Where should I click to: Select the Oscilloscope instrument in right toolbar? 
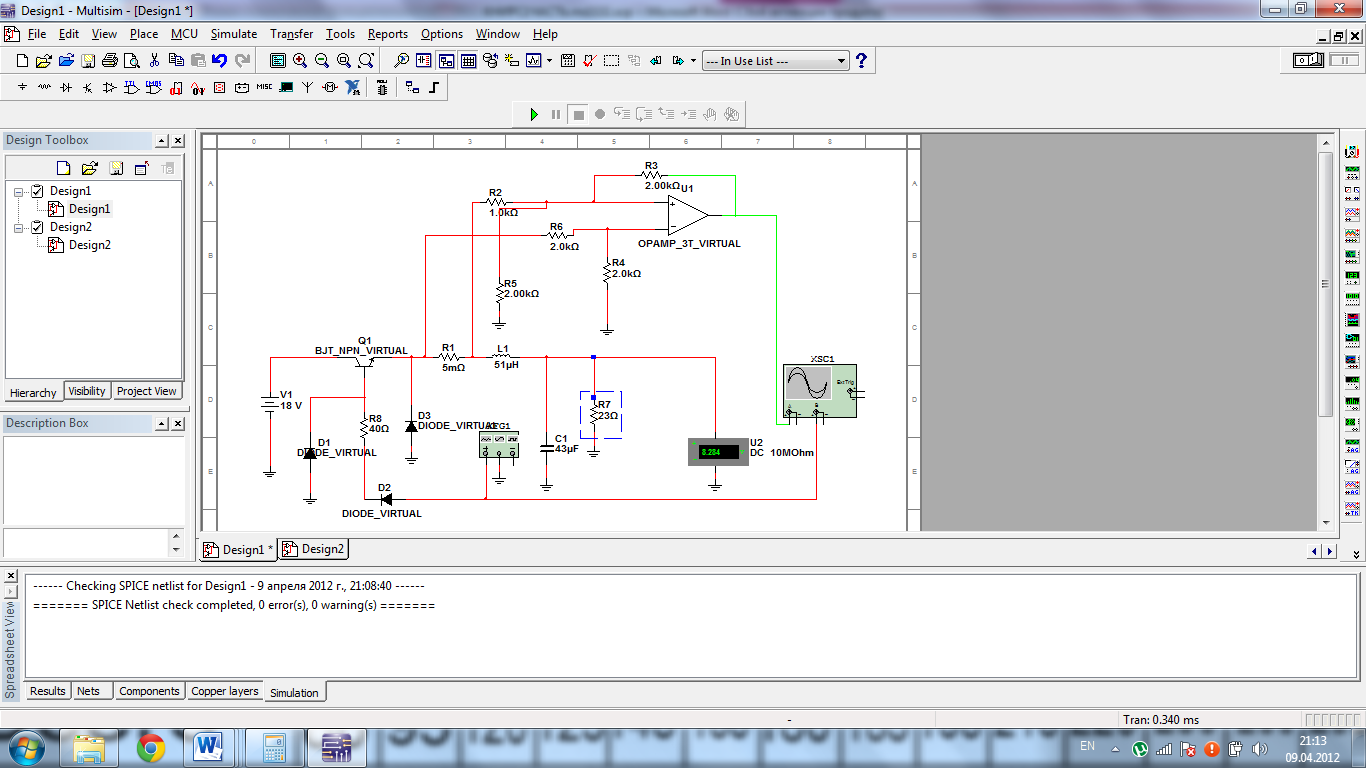[1352, 214]
